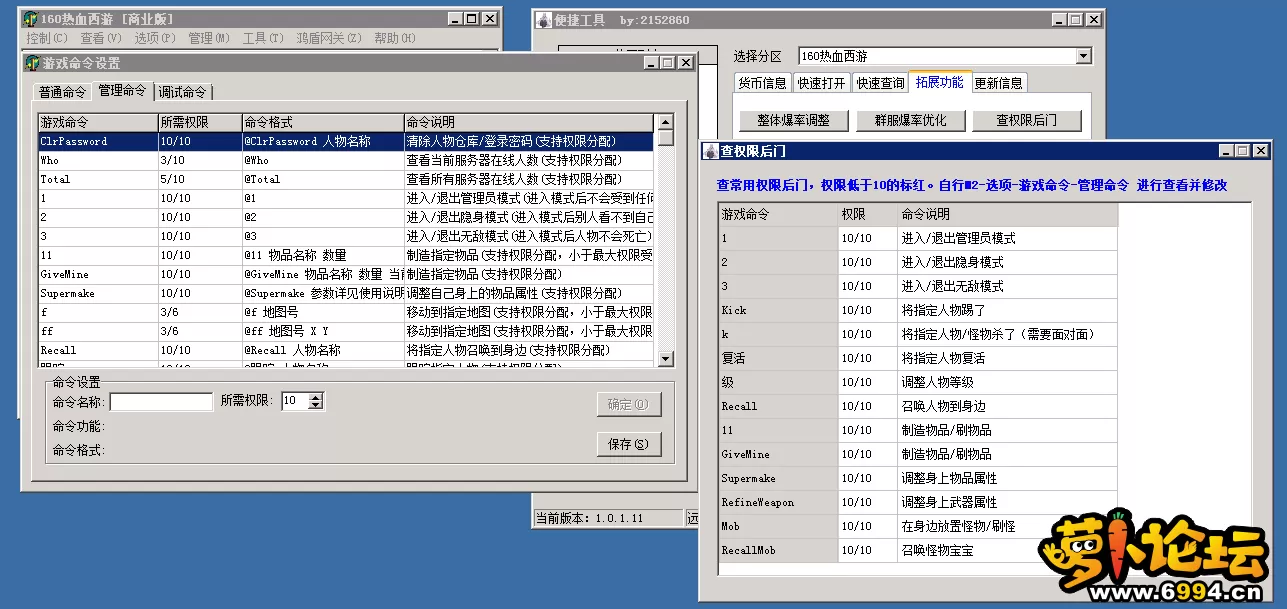Select the Recall row in 游戏命令设置

tap(347, 350)
